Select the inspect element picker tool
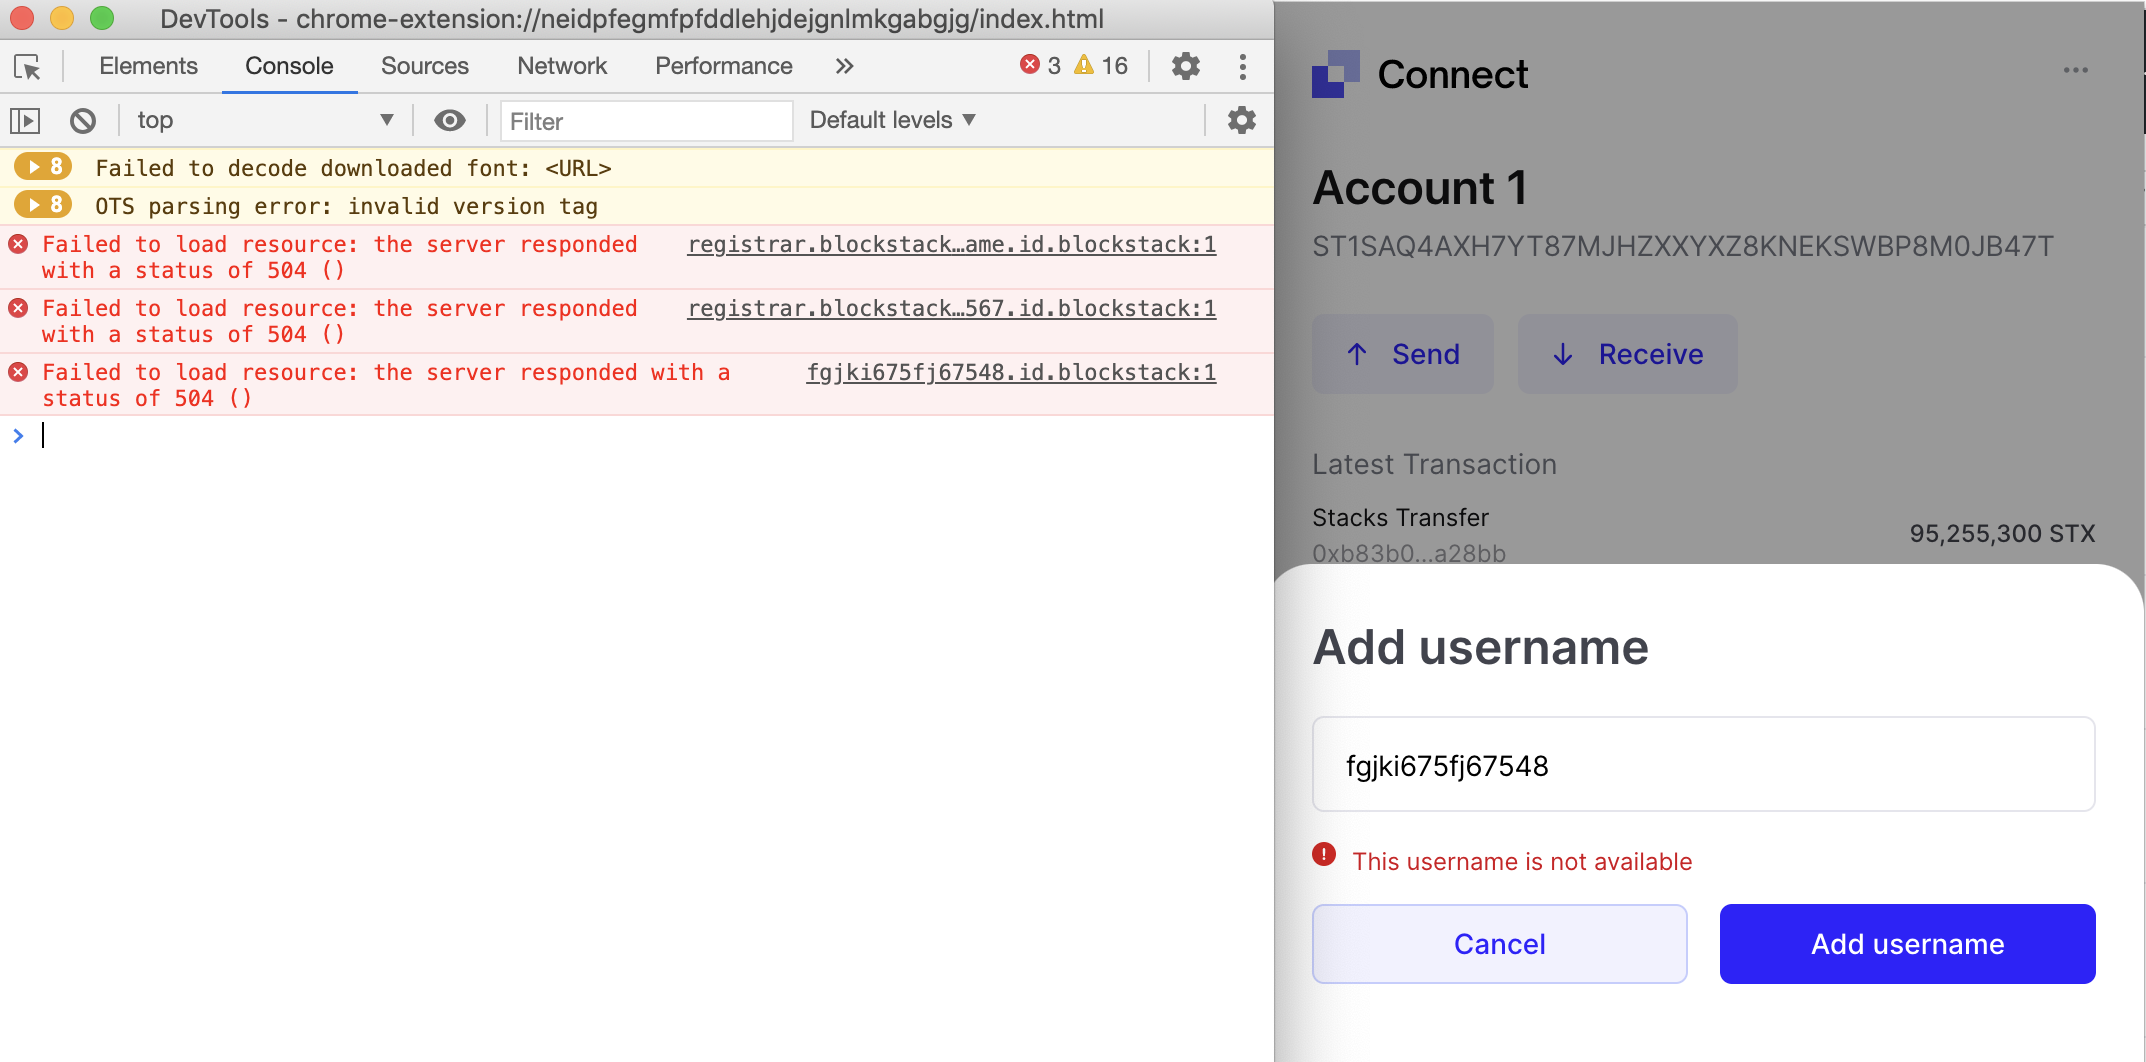The image size is (2146, 1062). [x=30, y=66]
